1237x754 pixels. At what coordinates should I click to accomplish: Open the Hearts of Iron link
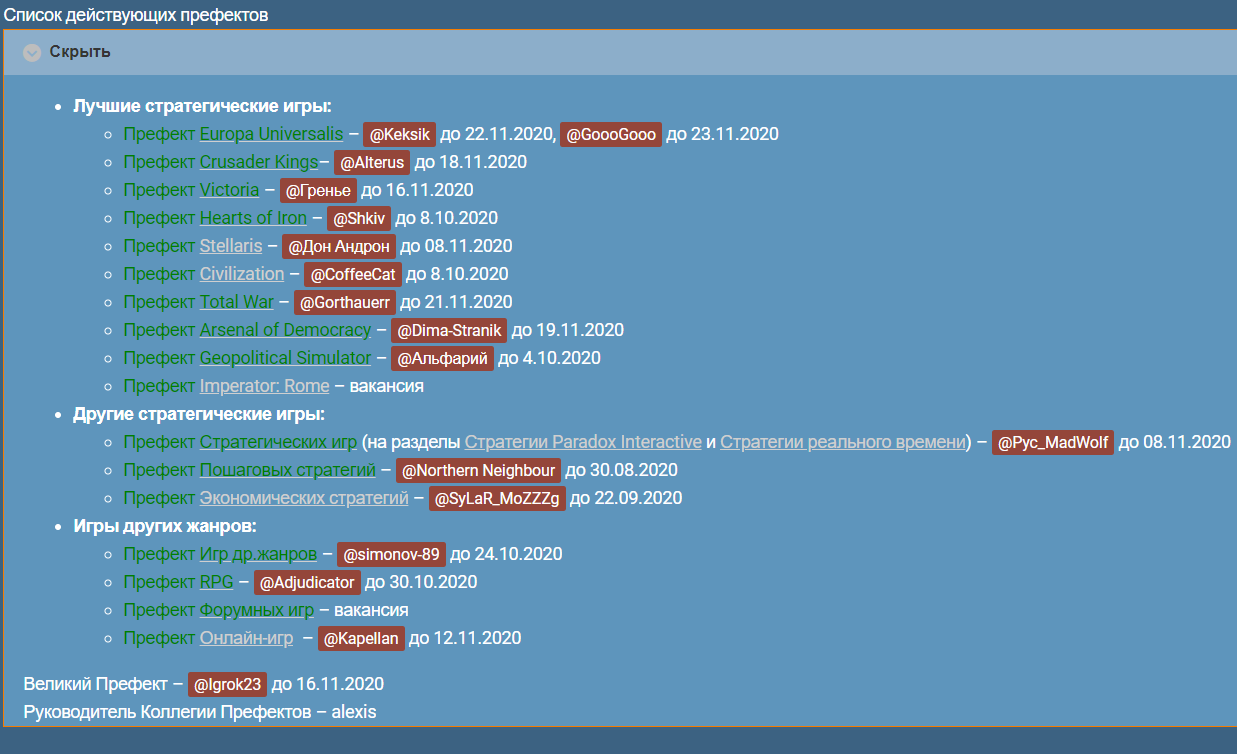[x=253, y=218]
